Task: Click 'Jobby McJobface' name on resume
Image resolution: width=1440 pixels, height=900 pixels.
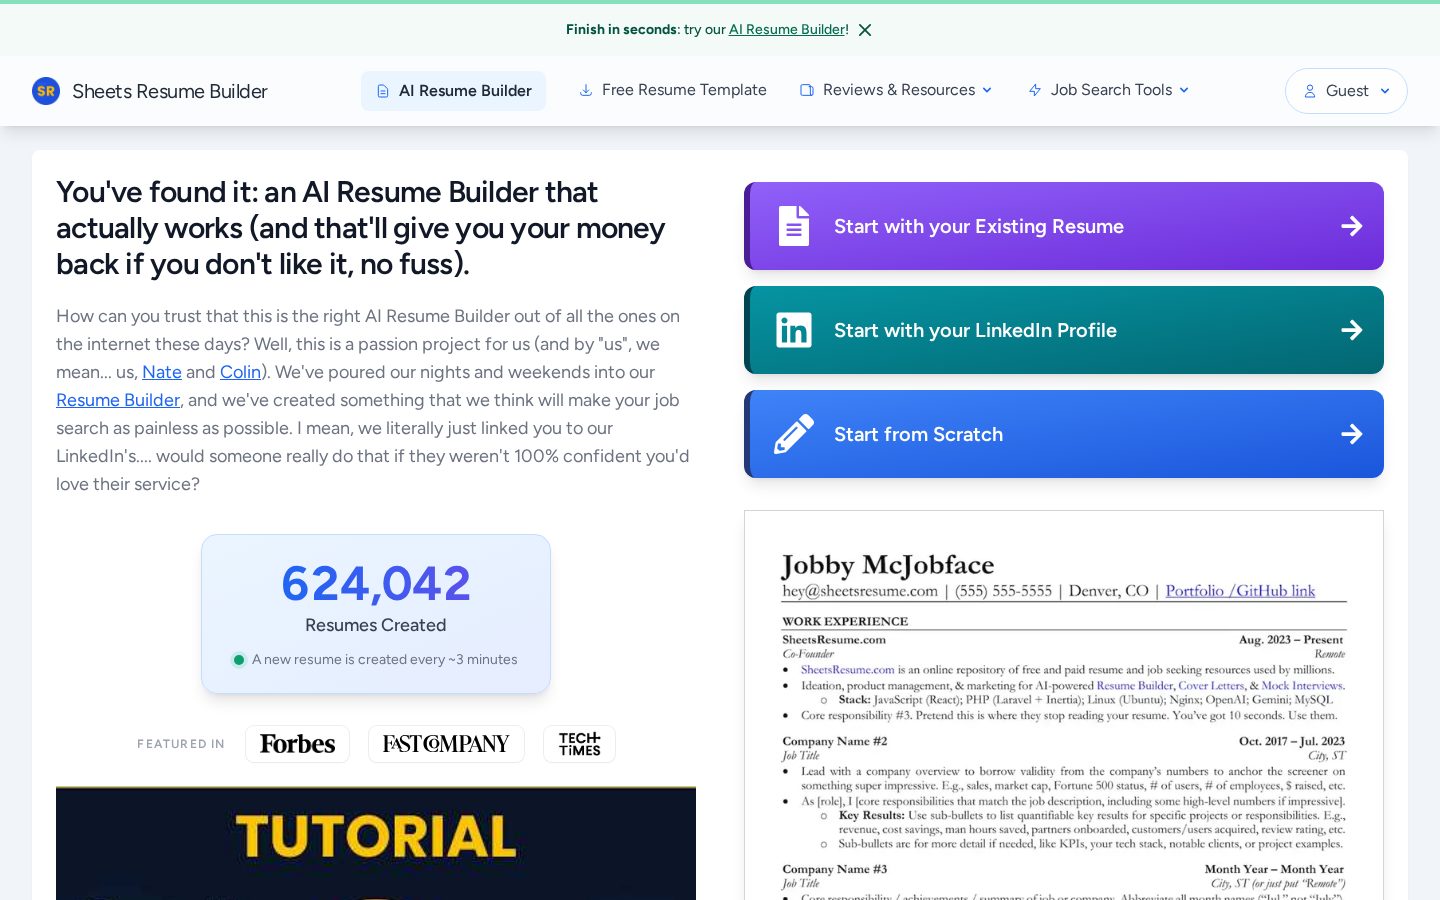Action: [888, 565]
